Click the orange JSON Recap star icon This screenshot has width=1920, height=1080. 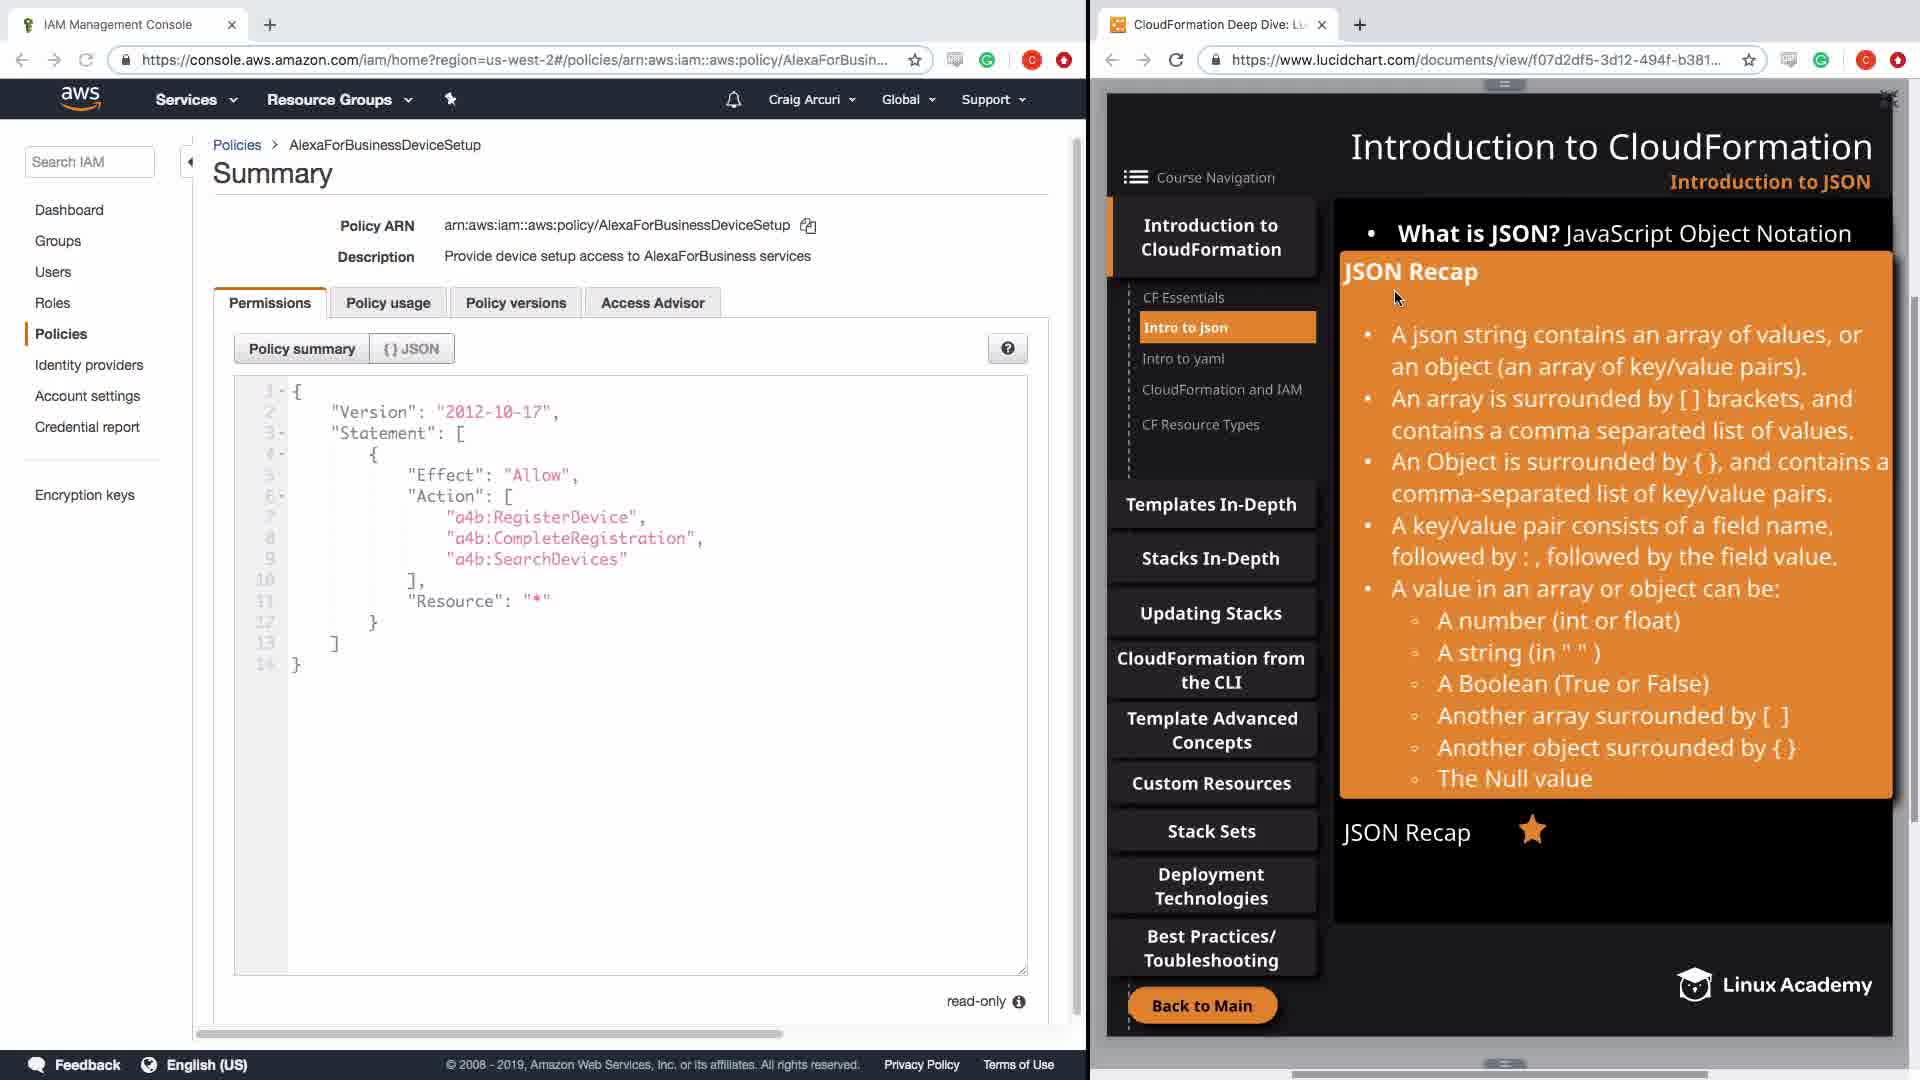[1532, 830]
